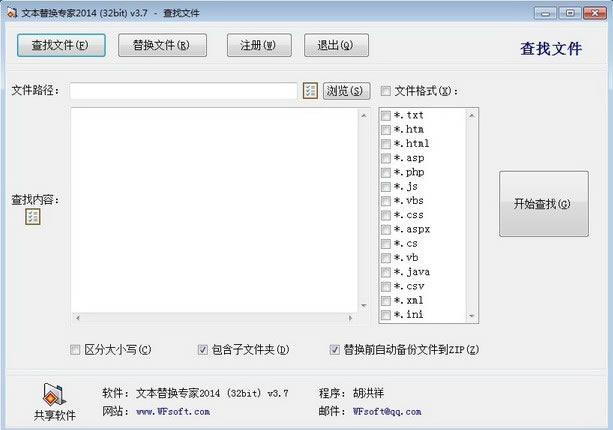
Task: Check the *.csv file format
Action: [x=386, y=287]
